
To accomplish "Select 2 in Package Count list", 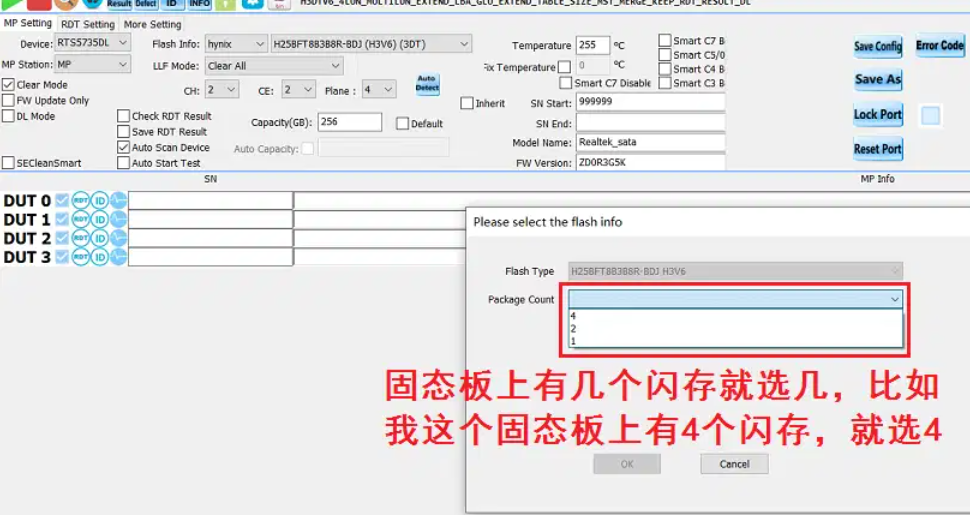I will click(736, 329).
